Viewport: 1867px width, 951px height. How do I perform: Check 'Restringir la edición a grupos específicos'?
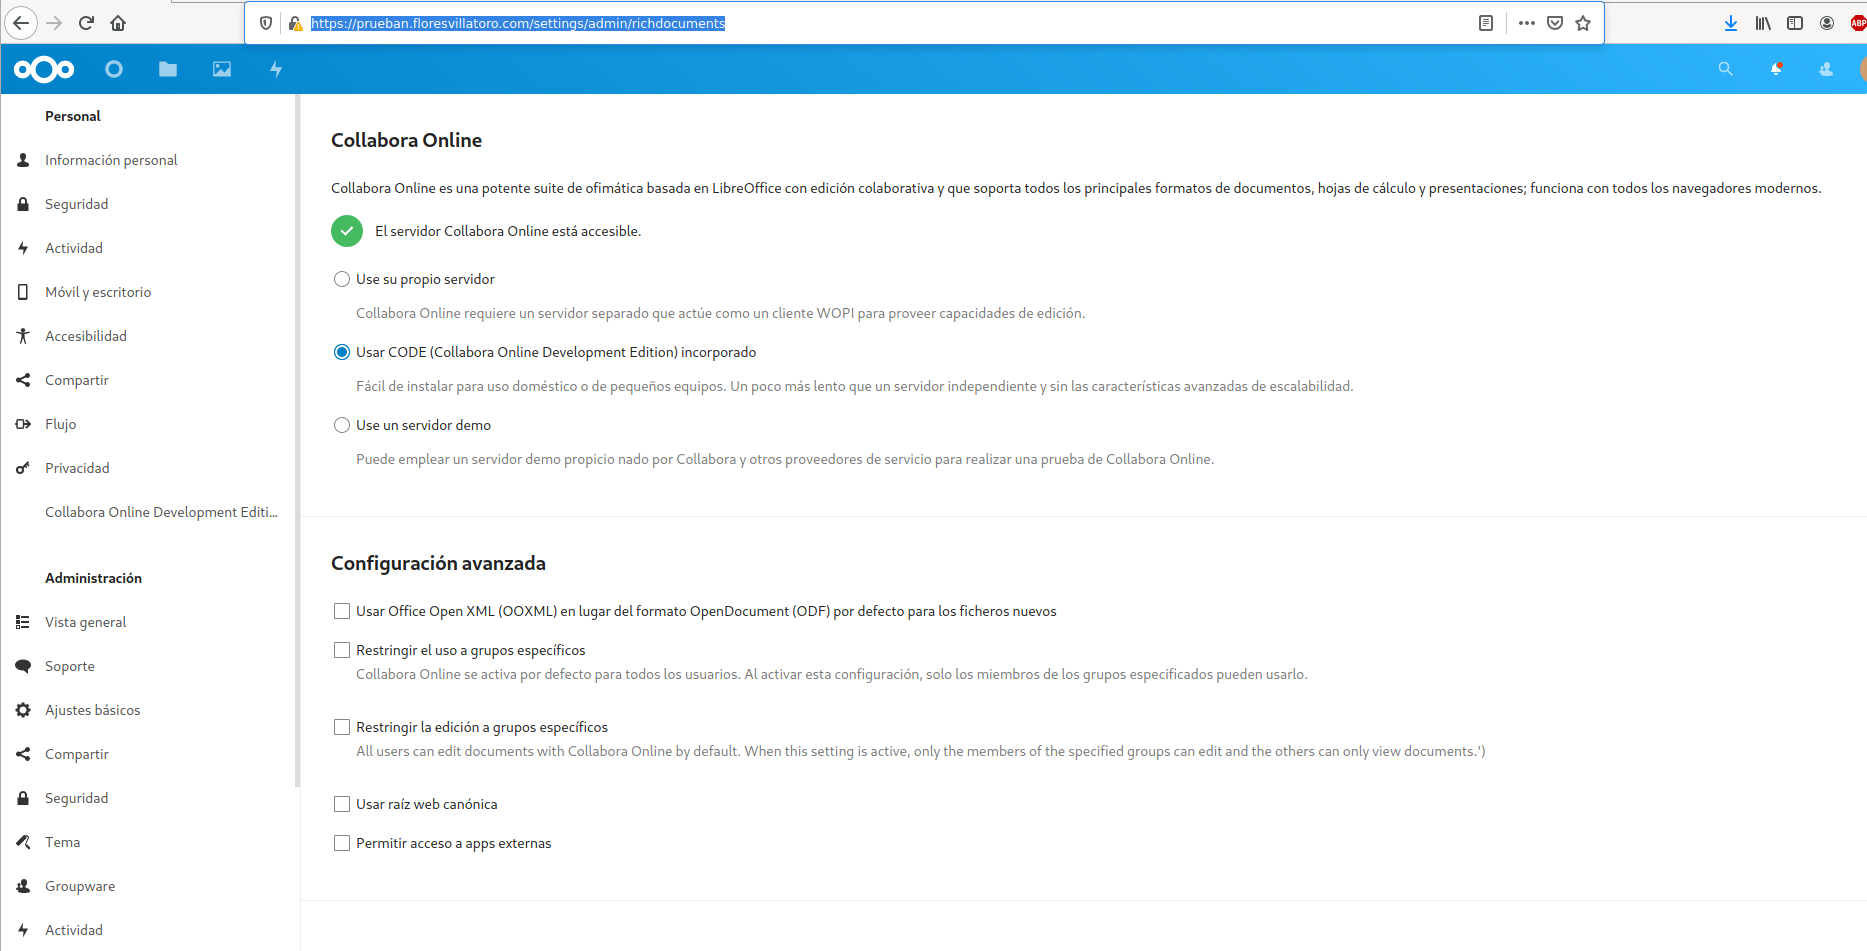(x=342, y=727)
